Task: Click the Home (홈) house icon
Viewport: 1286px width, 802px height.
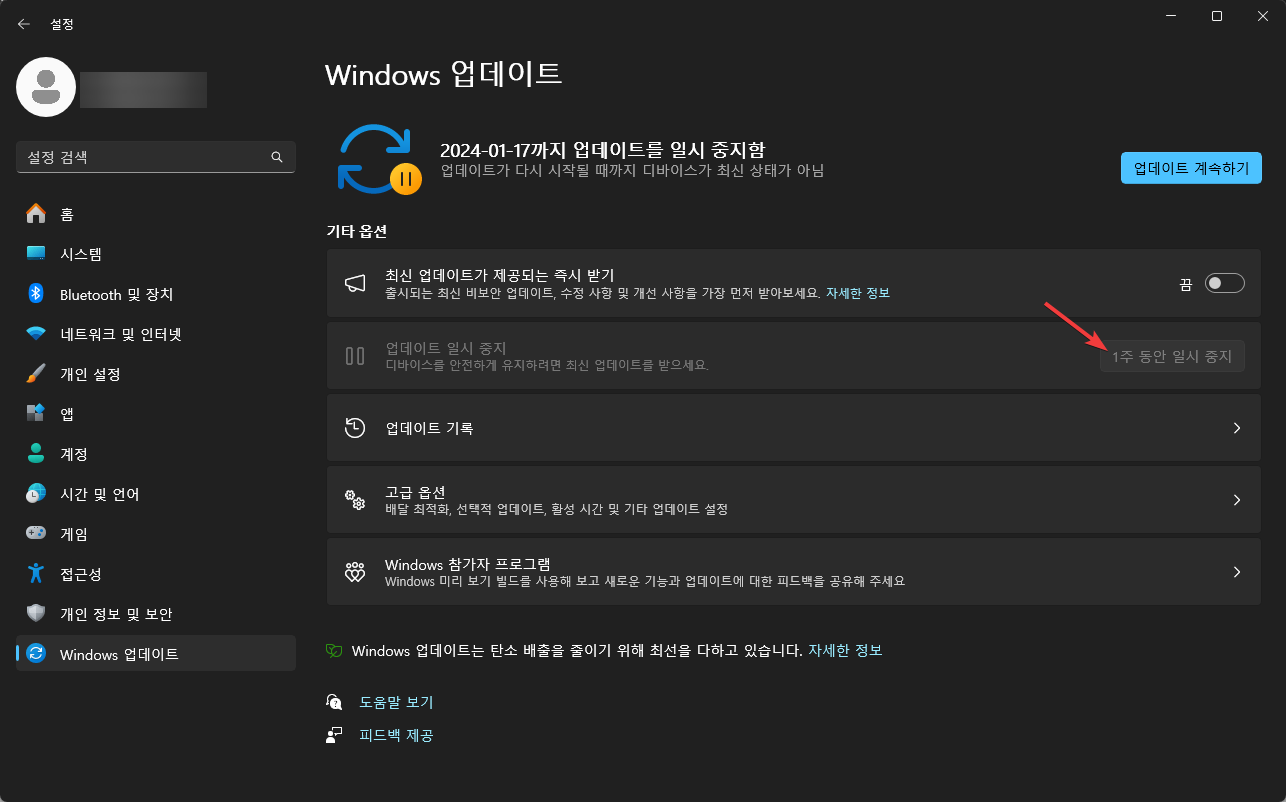Action: point(36,214)
